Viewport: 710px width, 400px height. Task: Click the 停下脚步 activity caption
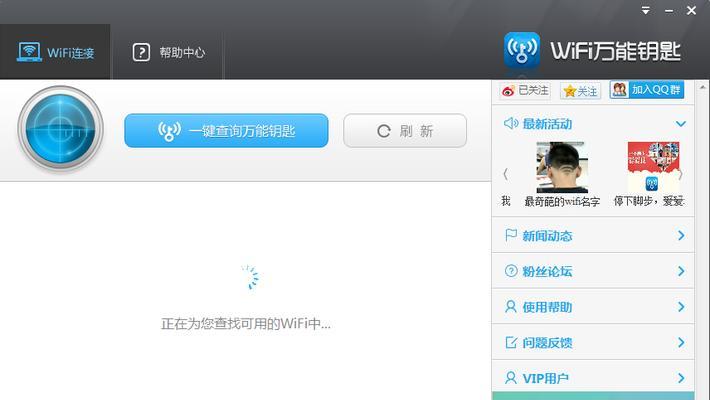click(x=648, y=201)
